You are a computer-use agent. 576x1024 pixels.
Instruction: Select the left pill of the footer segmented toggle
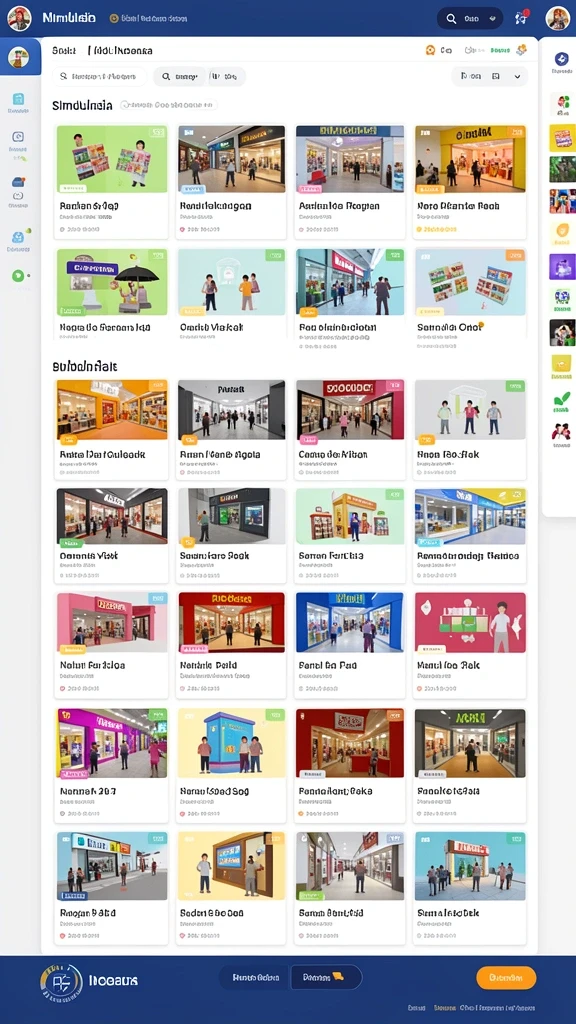point(256,978)
